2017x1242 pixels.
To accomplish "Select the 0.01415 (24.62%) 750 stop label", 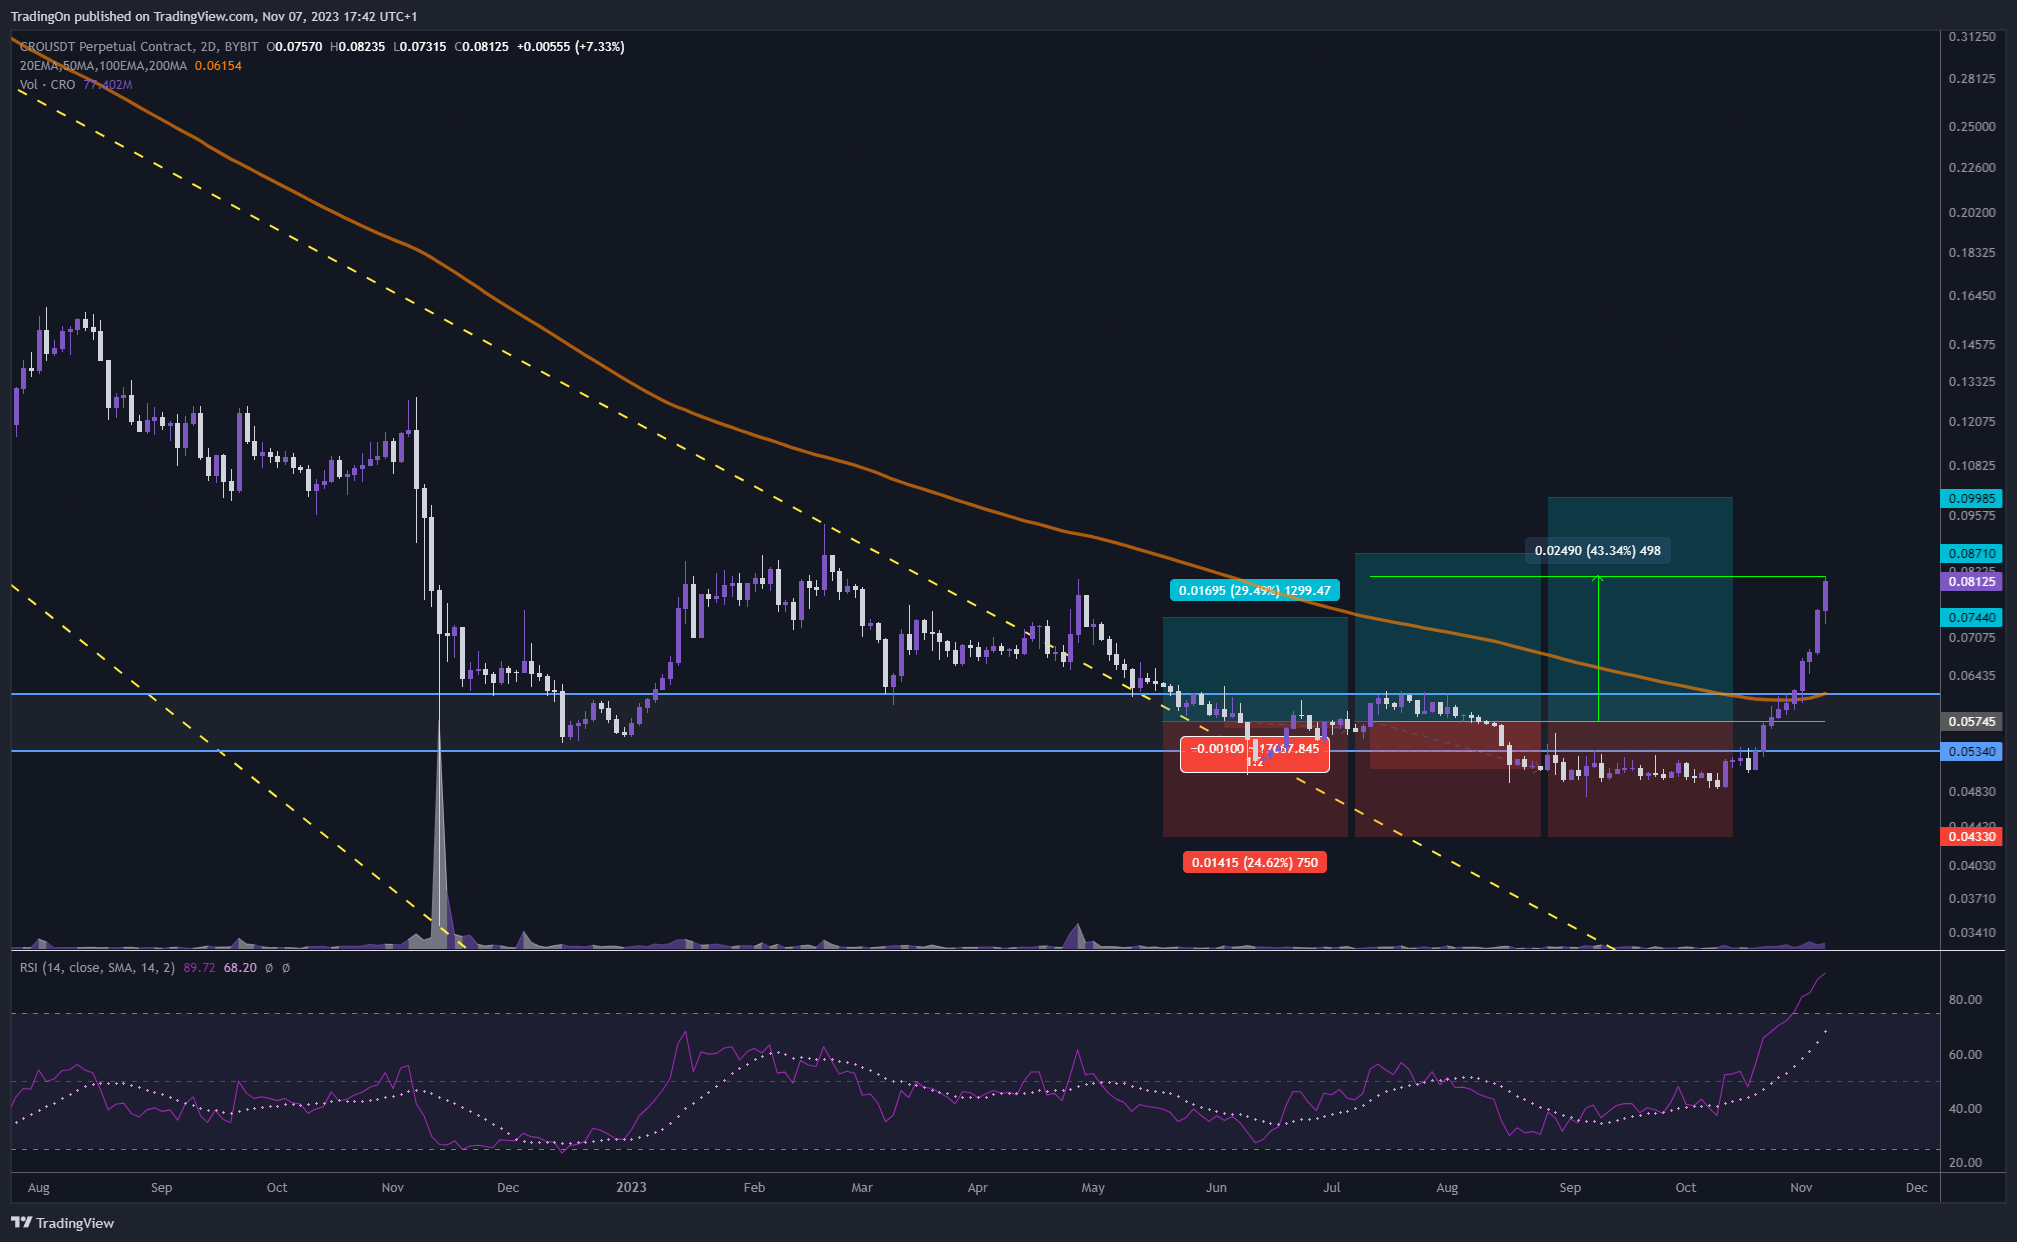I will [1254, 862].
